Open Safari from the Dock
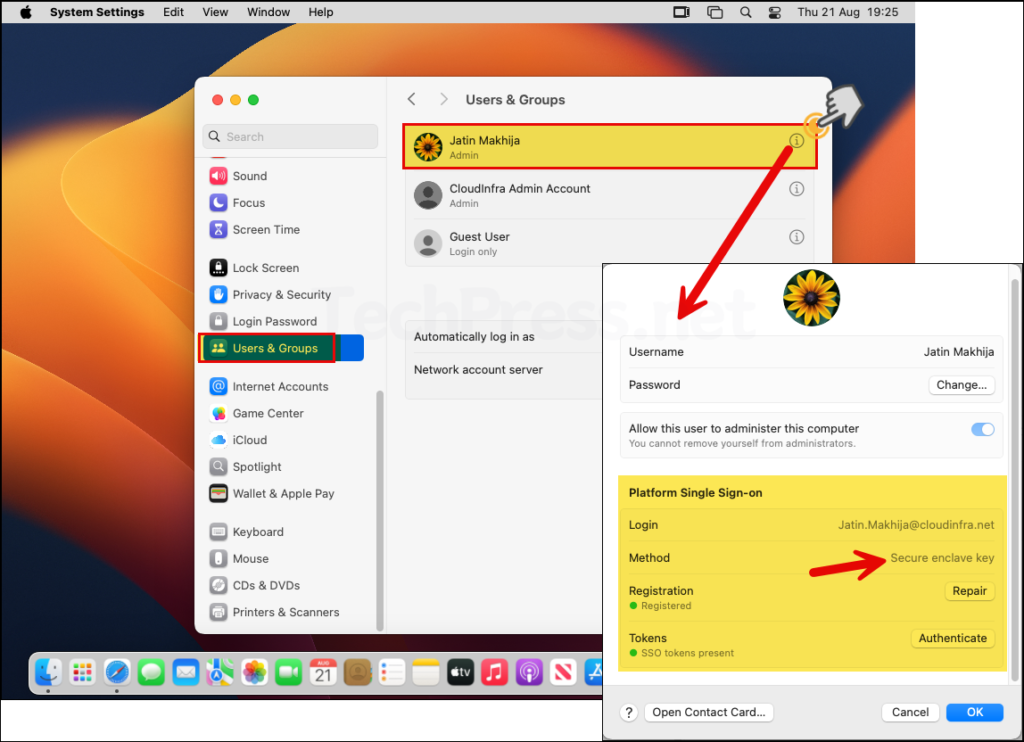1024x742 pixels. point(117,672)
